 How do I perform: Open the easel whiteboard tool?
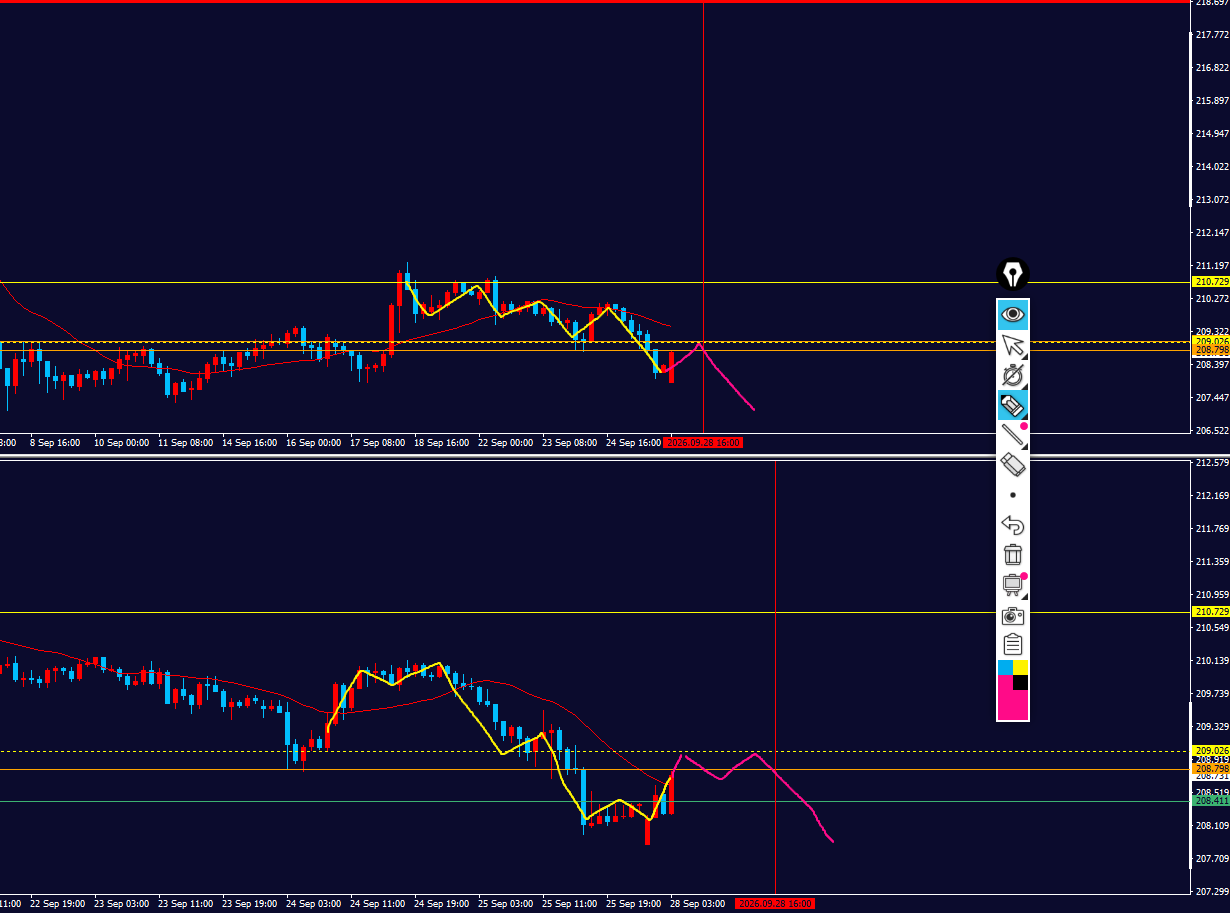coord(1013,585)
